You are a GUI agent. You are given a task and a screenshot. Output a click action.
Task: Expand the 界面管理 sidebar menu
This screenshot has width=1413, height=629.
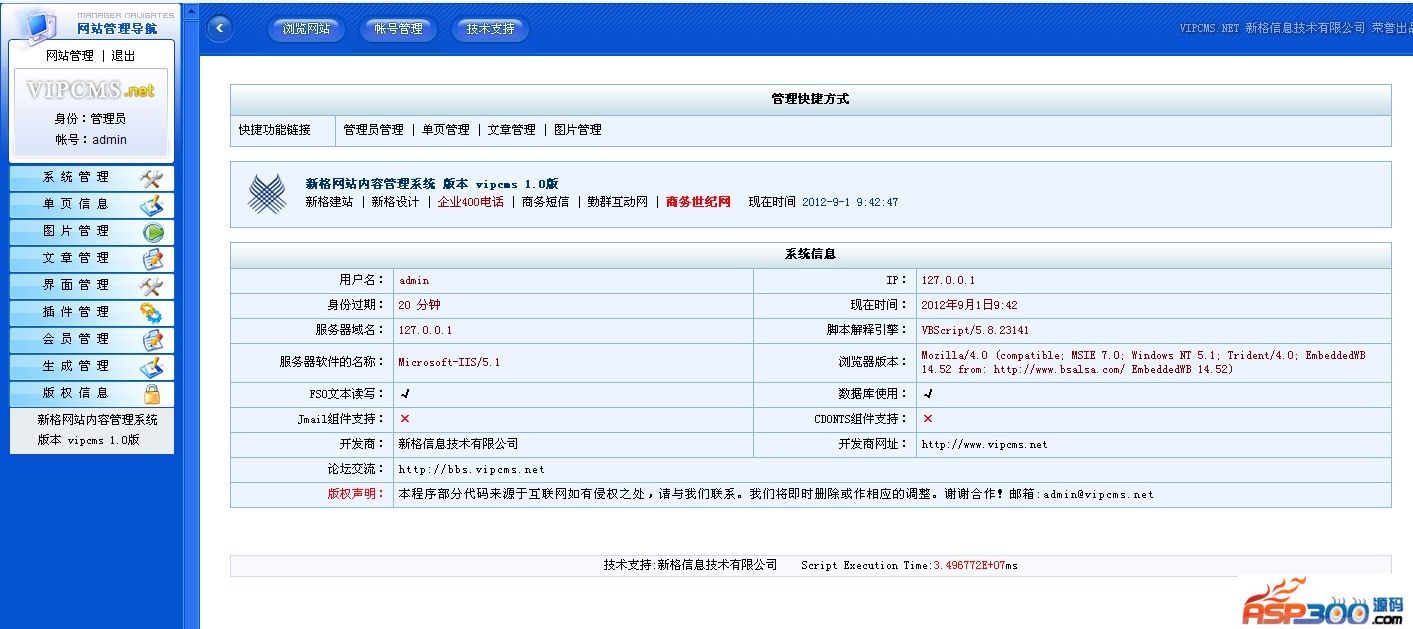(92, 286)
